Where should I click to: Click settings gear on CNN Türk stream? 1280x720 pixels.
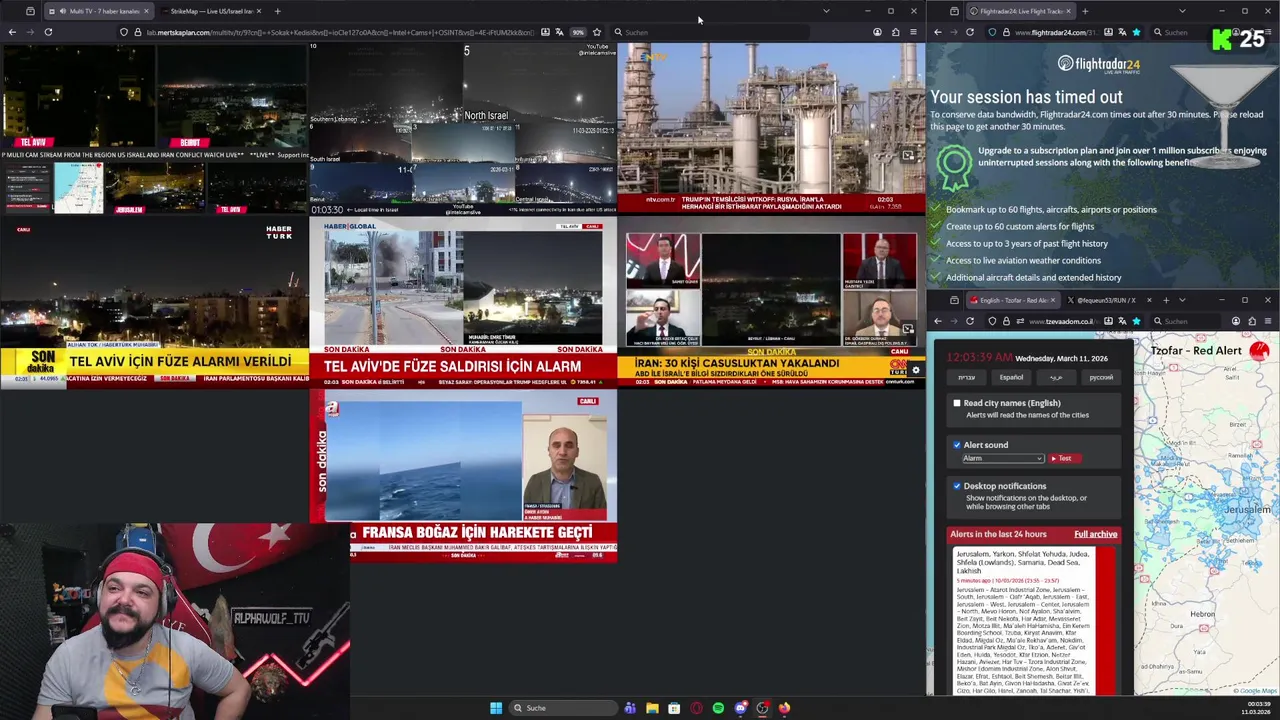click(x=915, y=371)
